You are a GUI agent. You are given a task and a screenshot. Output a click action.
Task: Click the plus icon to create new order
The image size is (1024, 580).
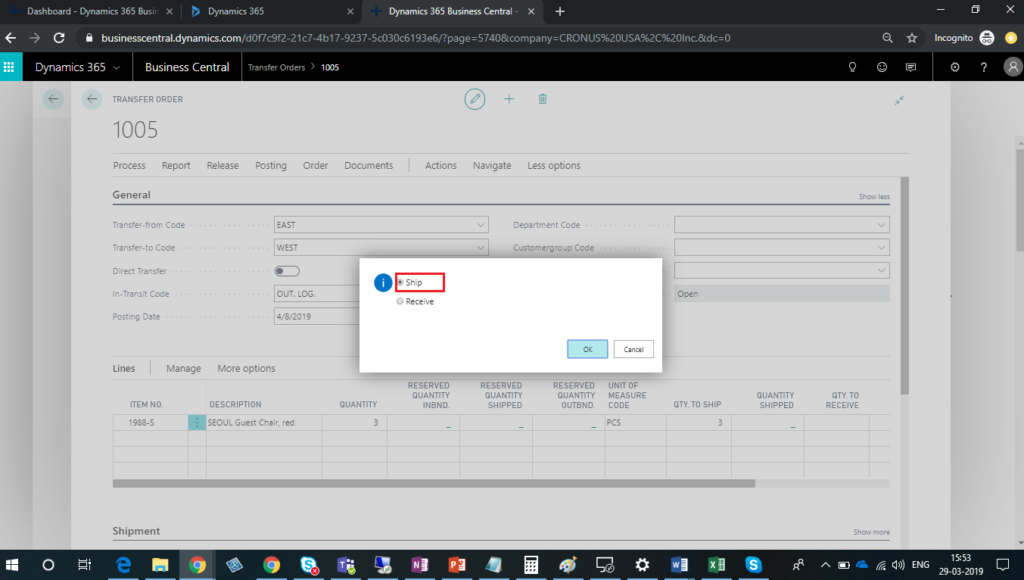point(509,99)
